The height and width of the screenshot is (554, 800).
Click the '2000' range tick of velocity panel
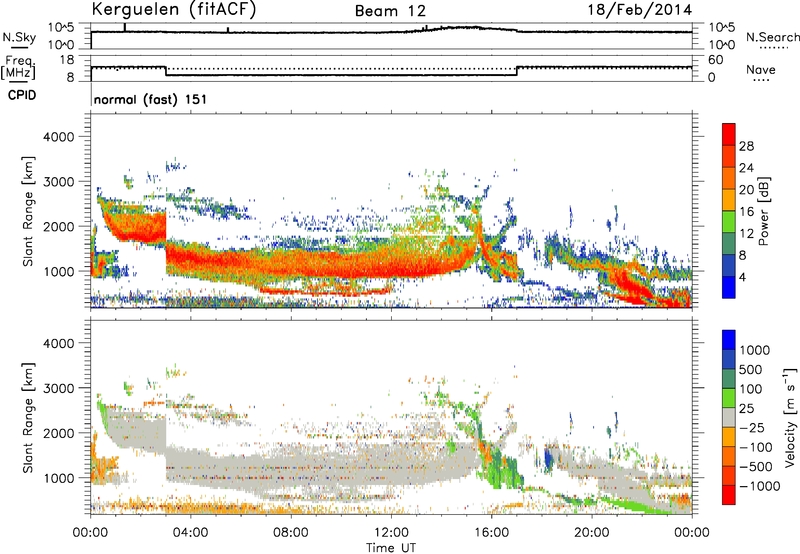coord(59,433)
